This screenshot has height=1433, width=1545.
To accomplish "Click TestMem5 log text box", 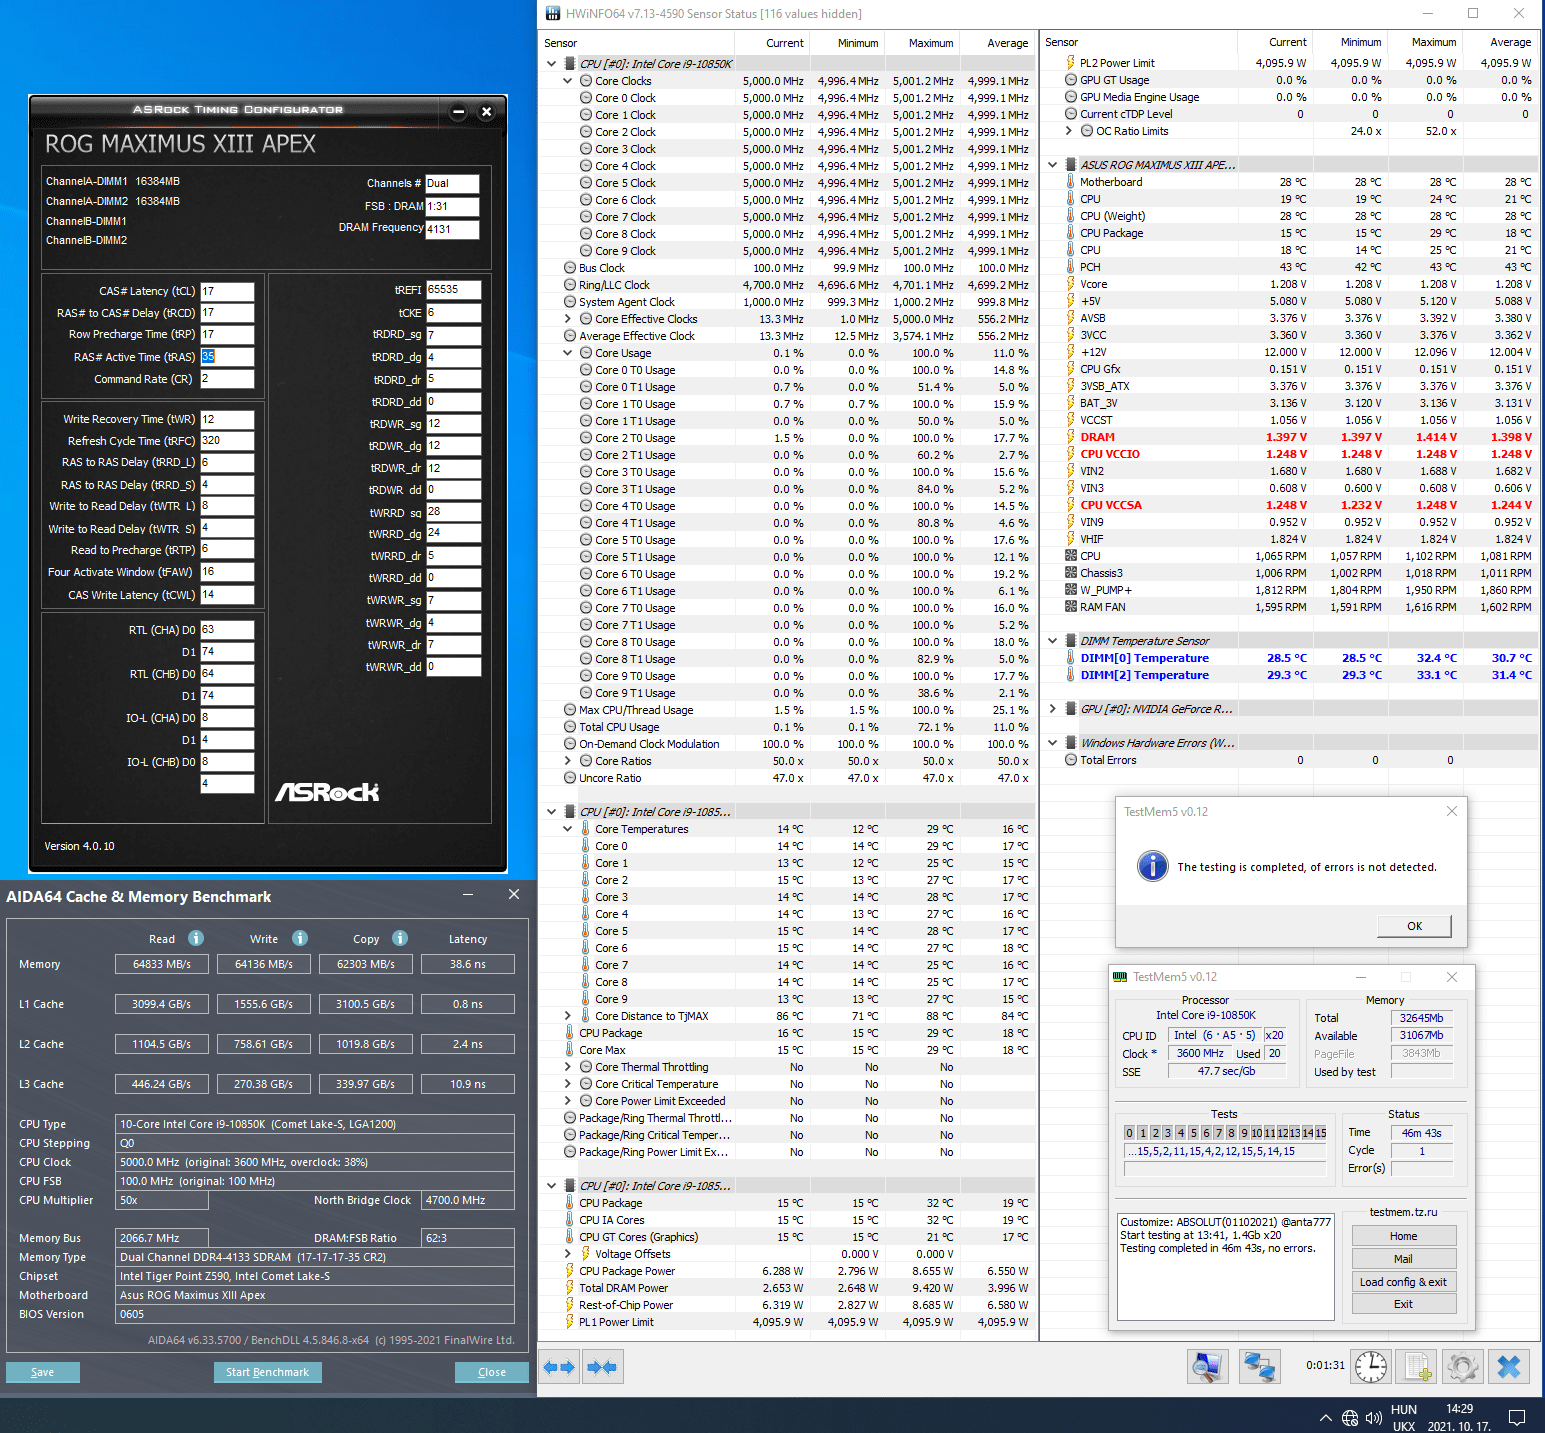I will click(x=1226, y=1266).
